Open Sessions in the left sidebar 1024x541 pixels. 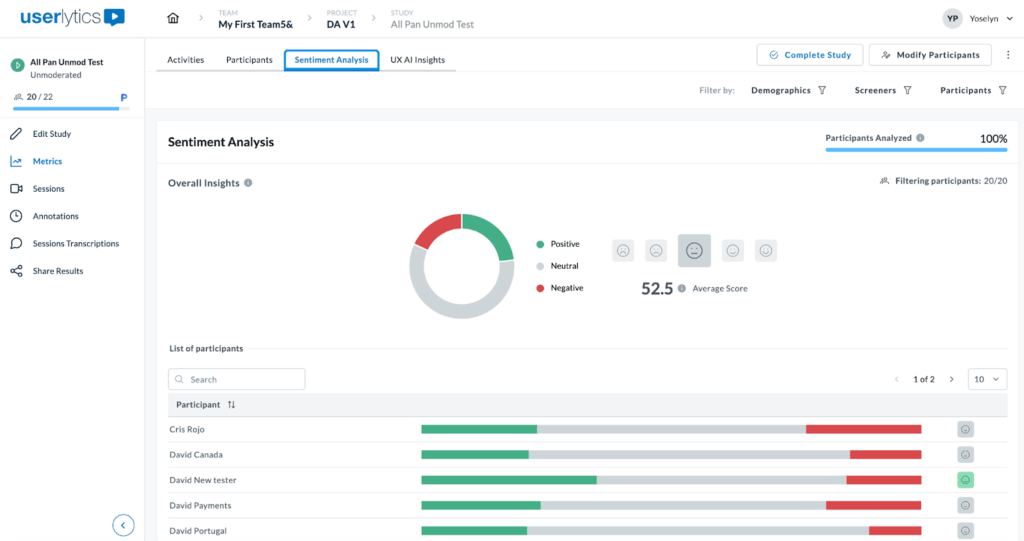48,189
